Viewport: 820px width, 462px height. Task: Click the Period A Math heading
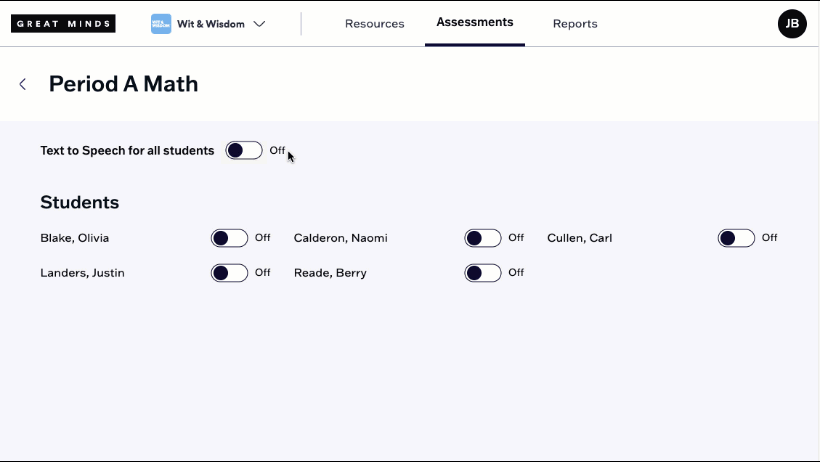pos(123,84)
